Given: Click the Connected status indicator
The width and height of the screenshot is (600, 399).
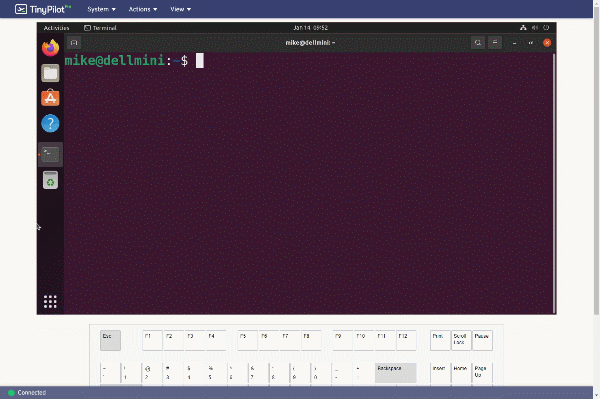Looking at the screenshot, I should coord(27,392).
